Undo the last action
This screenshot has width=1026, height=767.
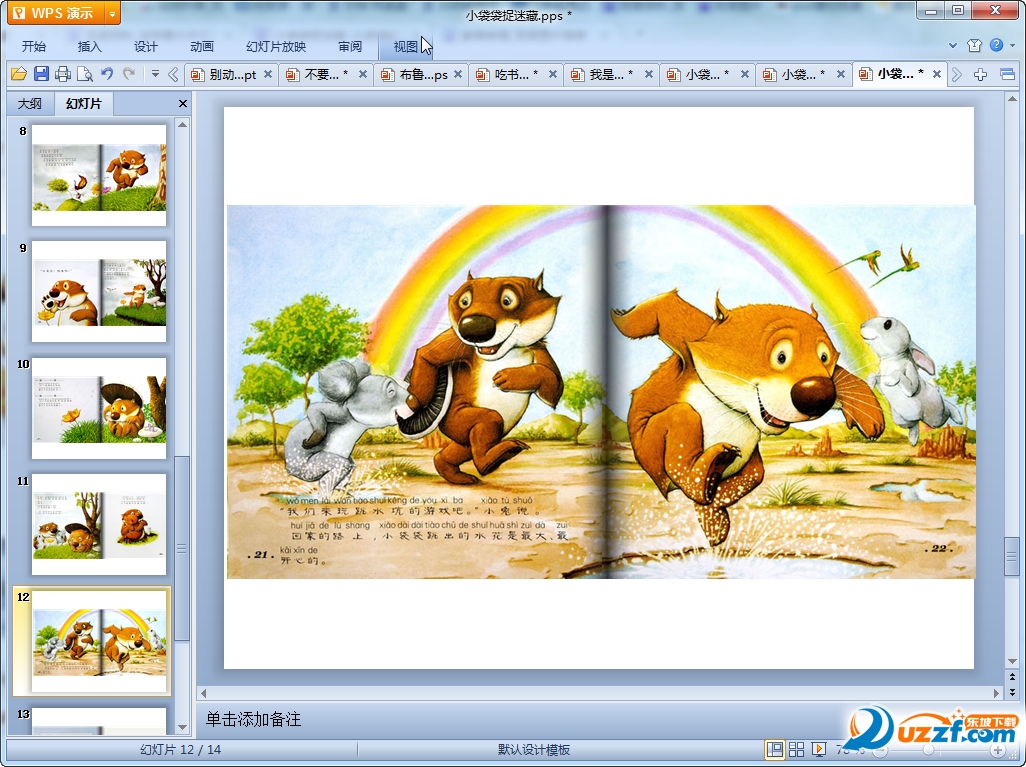(x=107, y=74)
